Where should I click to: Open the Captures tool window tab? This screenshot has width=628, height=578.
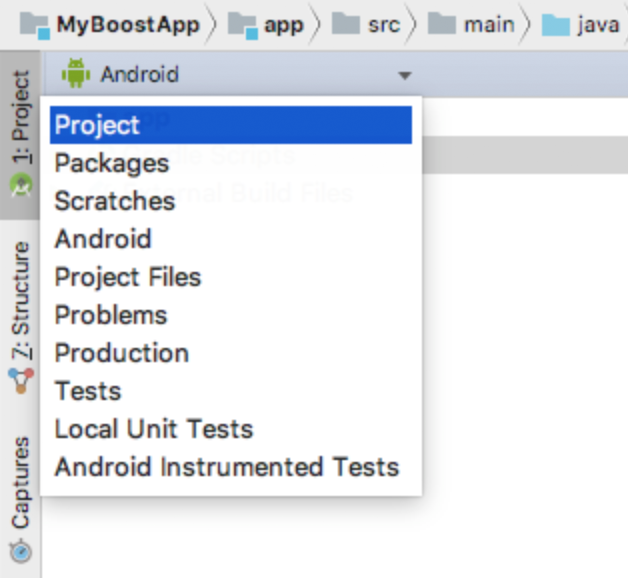pos(20,500)
